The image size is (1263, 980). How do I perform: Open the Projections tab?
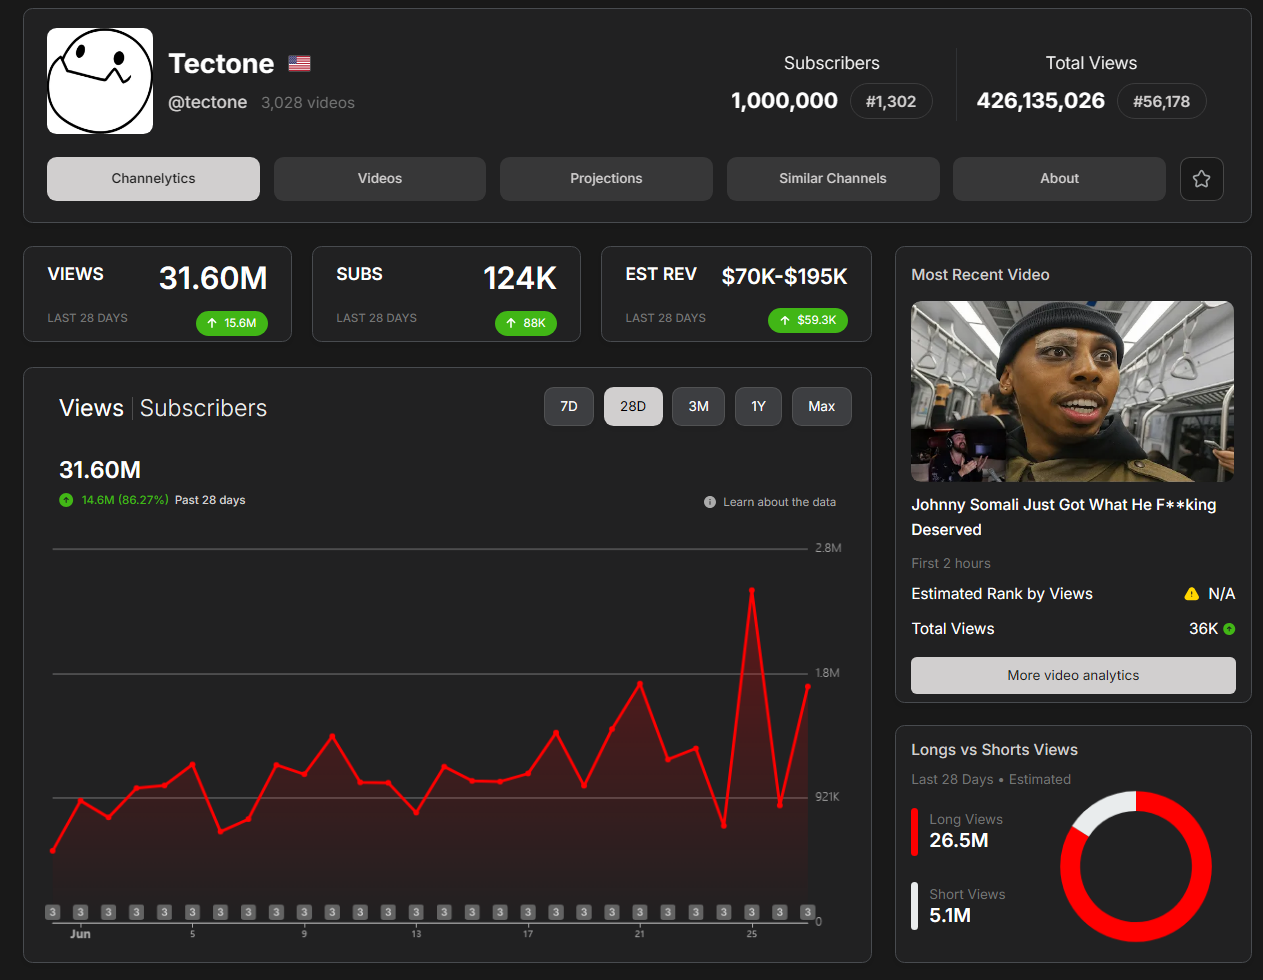(x=606, y=179)
